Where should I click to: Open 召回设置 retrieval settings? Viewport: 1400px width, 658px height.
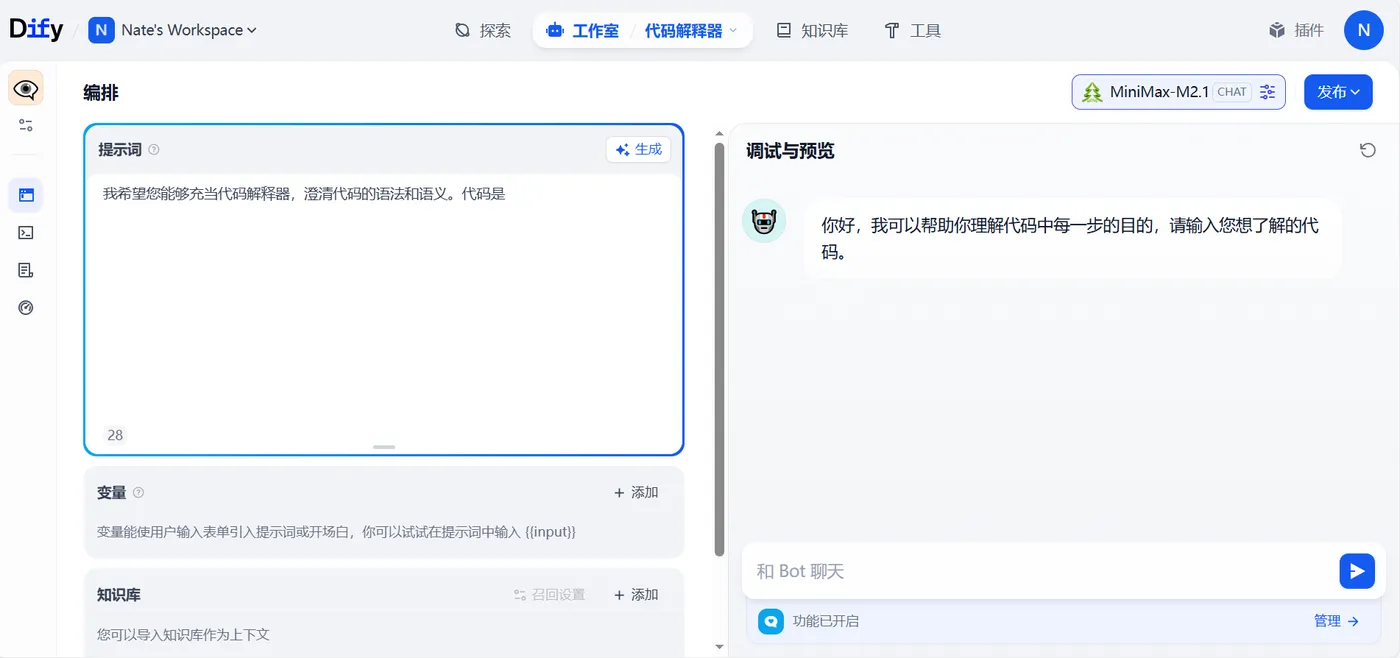[549, 594]
